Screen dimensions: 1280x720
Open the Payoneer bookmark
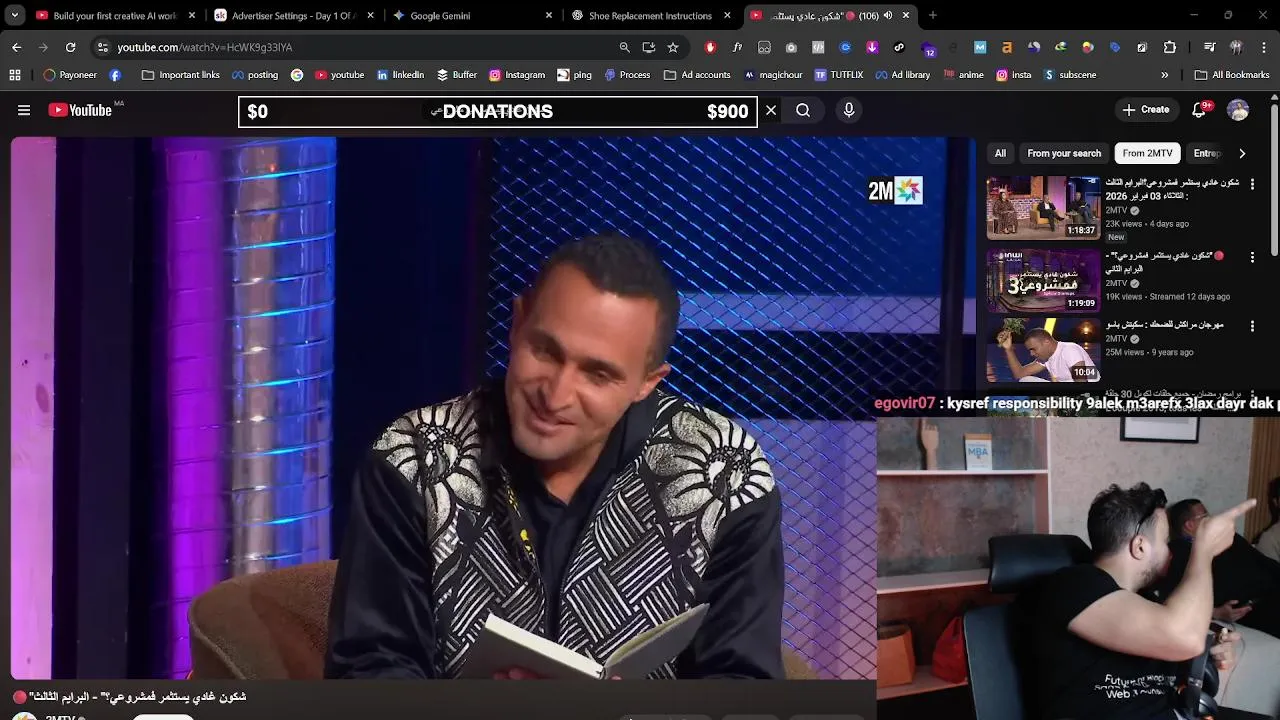(x=70, y=75)
